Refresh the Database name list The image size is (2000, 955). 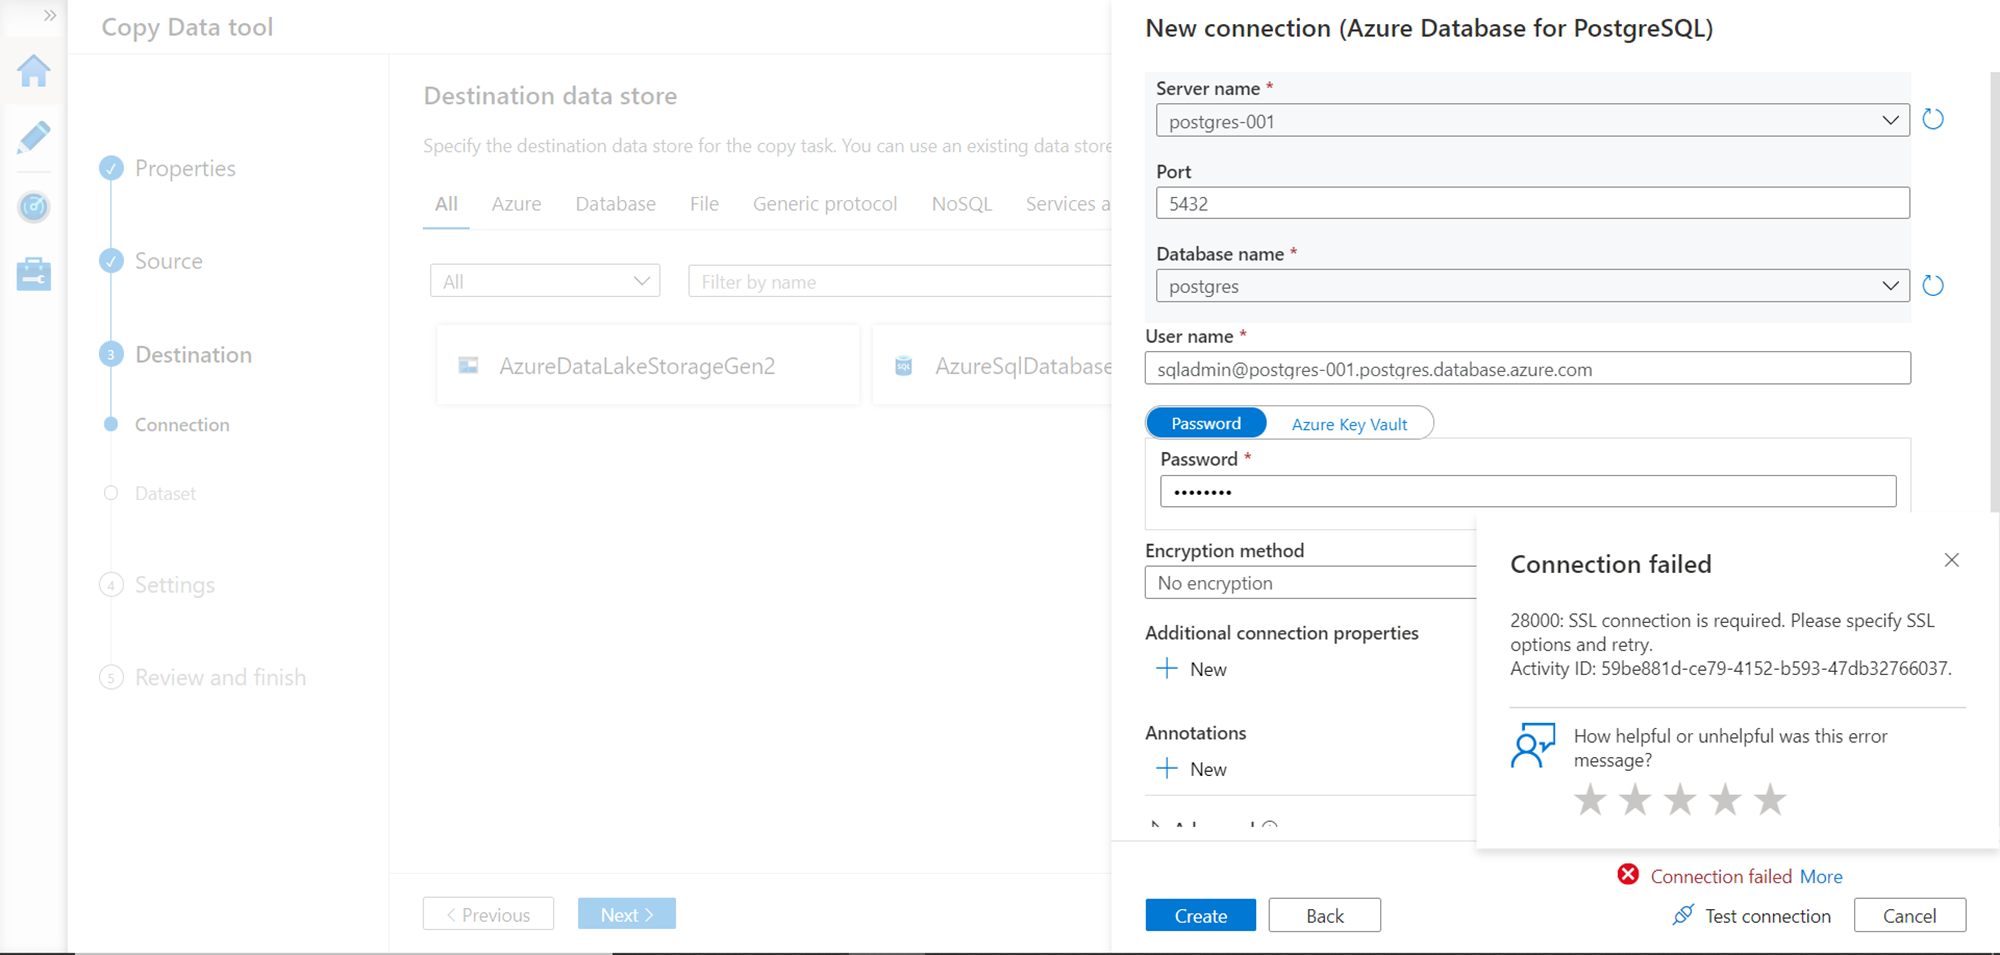pos(1933,286)
